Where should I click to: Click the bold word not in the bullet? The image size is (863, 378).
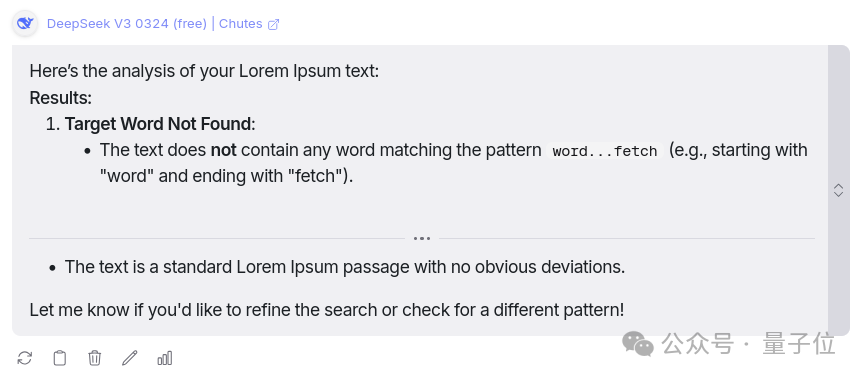(x=223, y=150)
